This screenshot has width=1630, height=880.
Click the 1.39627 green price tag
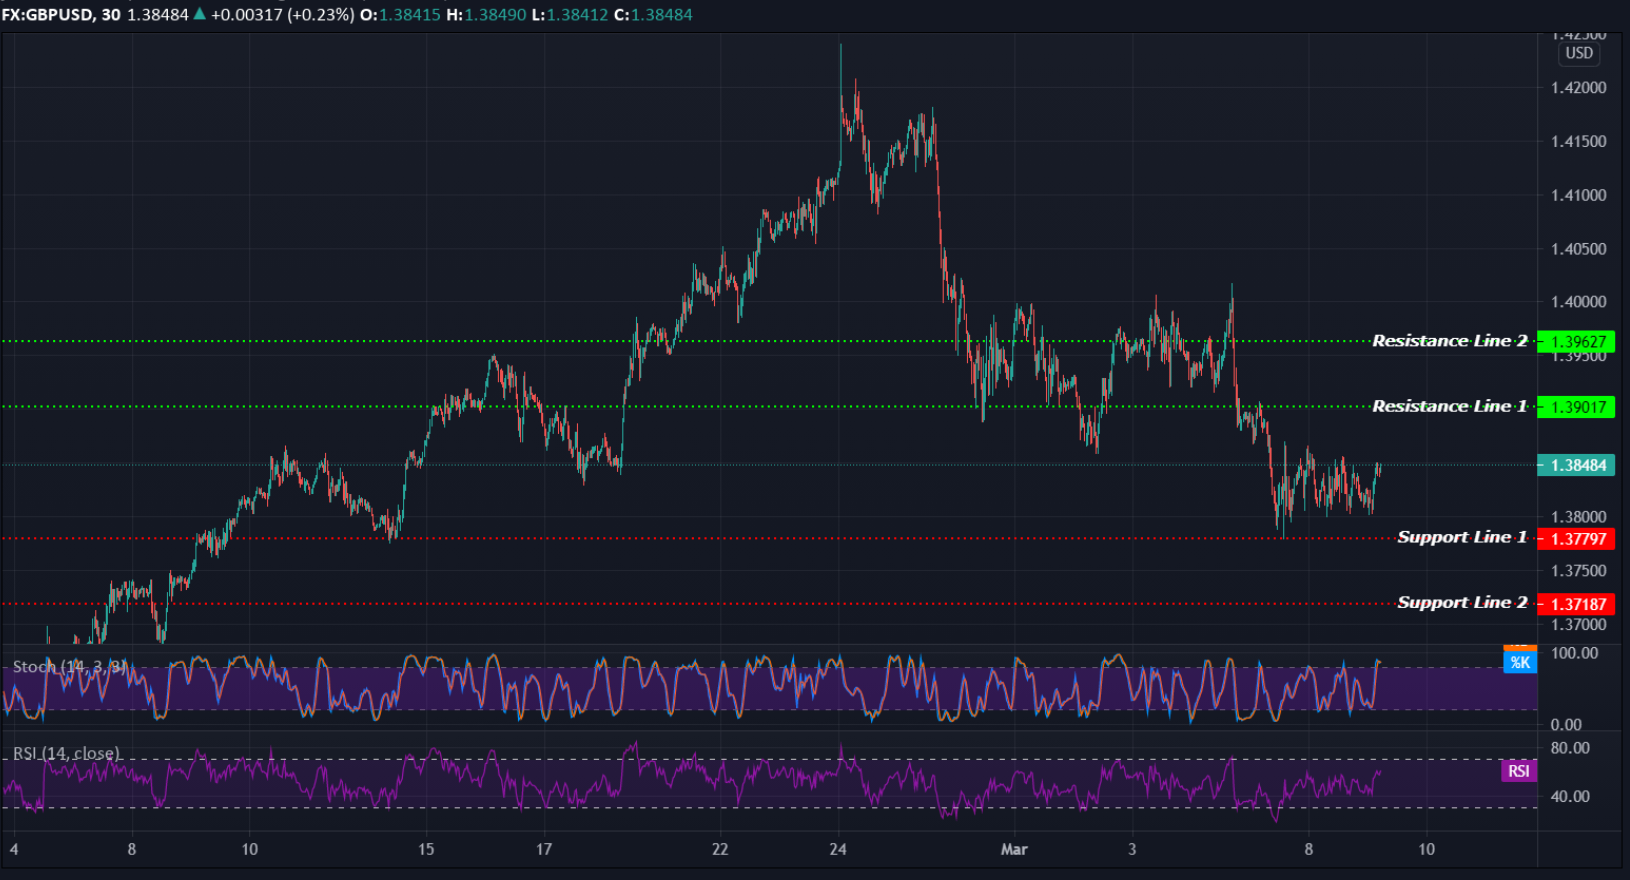(x=1576, y=342)
